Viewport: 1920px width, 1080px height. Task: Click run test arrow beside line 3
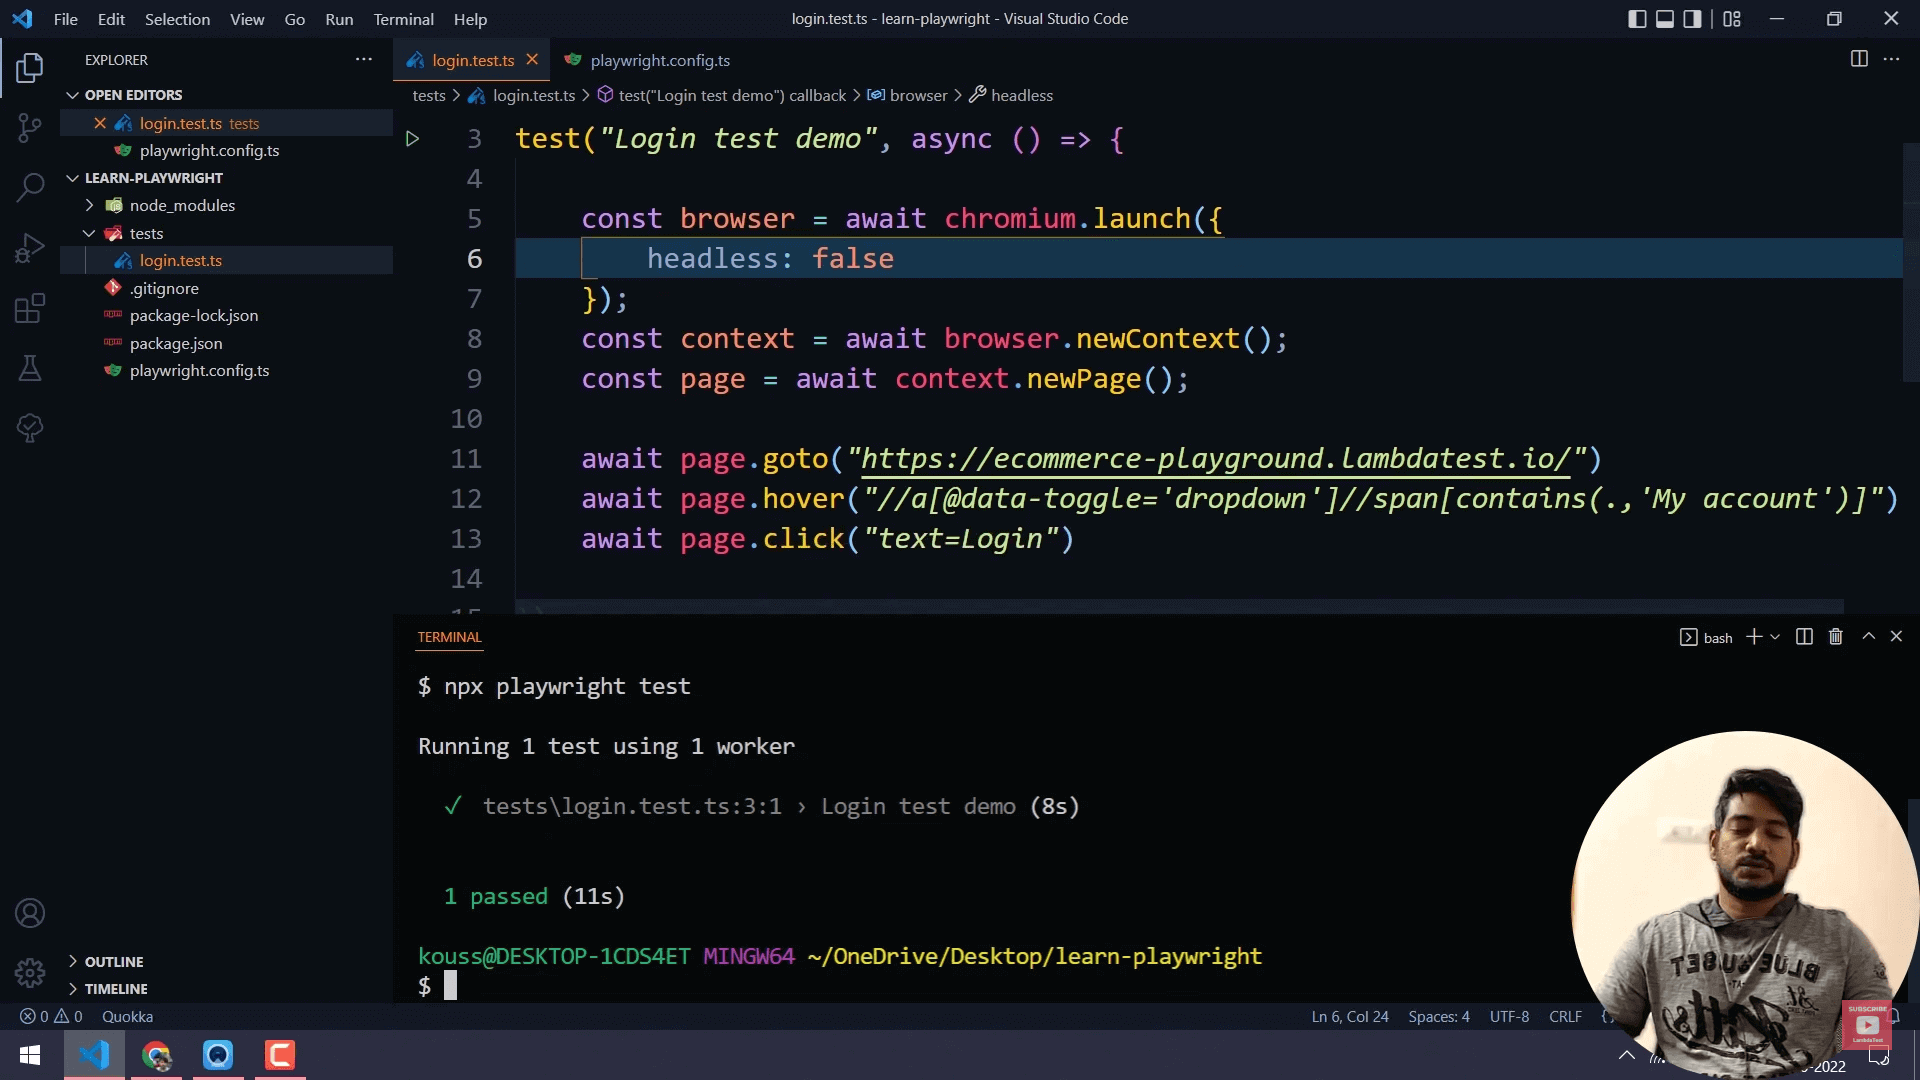coord(412,139)
